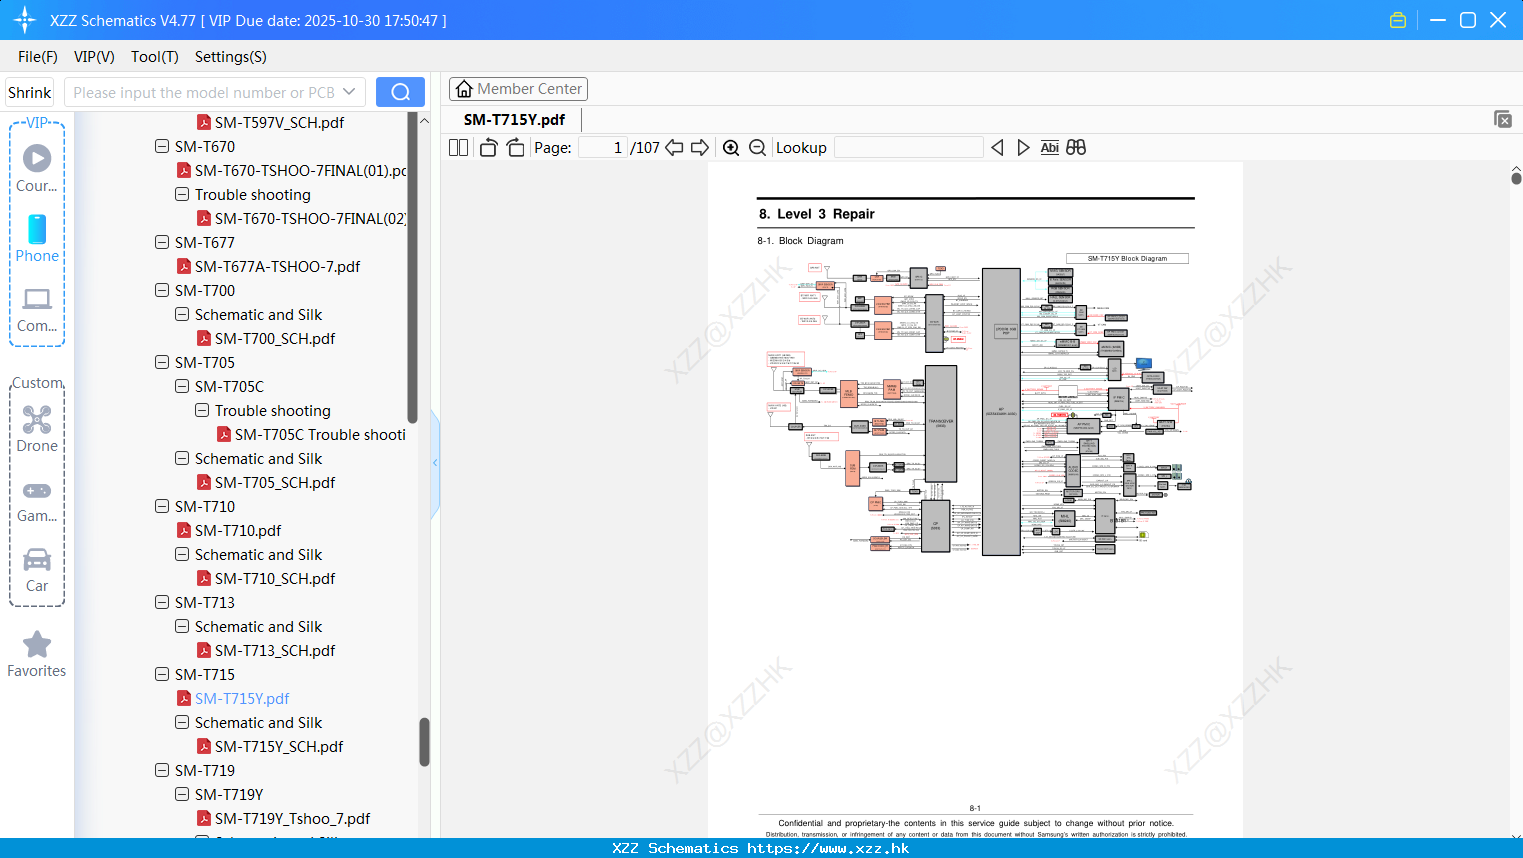Click the PDF viewer scrollbar thumb

[x=1516, y=178]
